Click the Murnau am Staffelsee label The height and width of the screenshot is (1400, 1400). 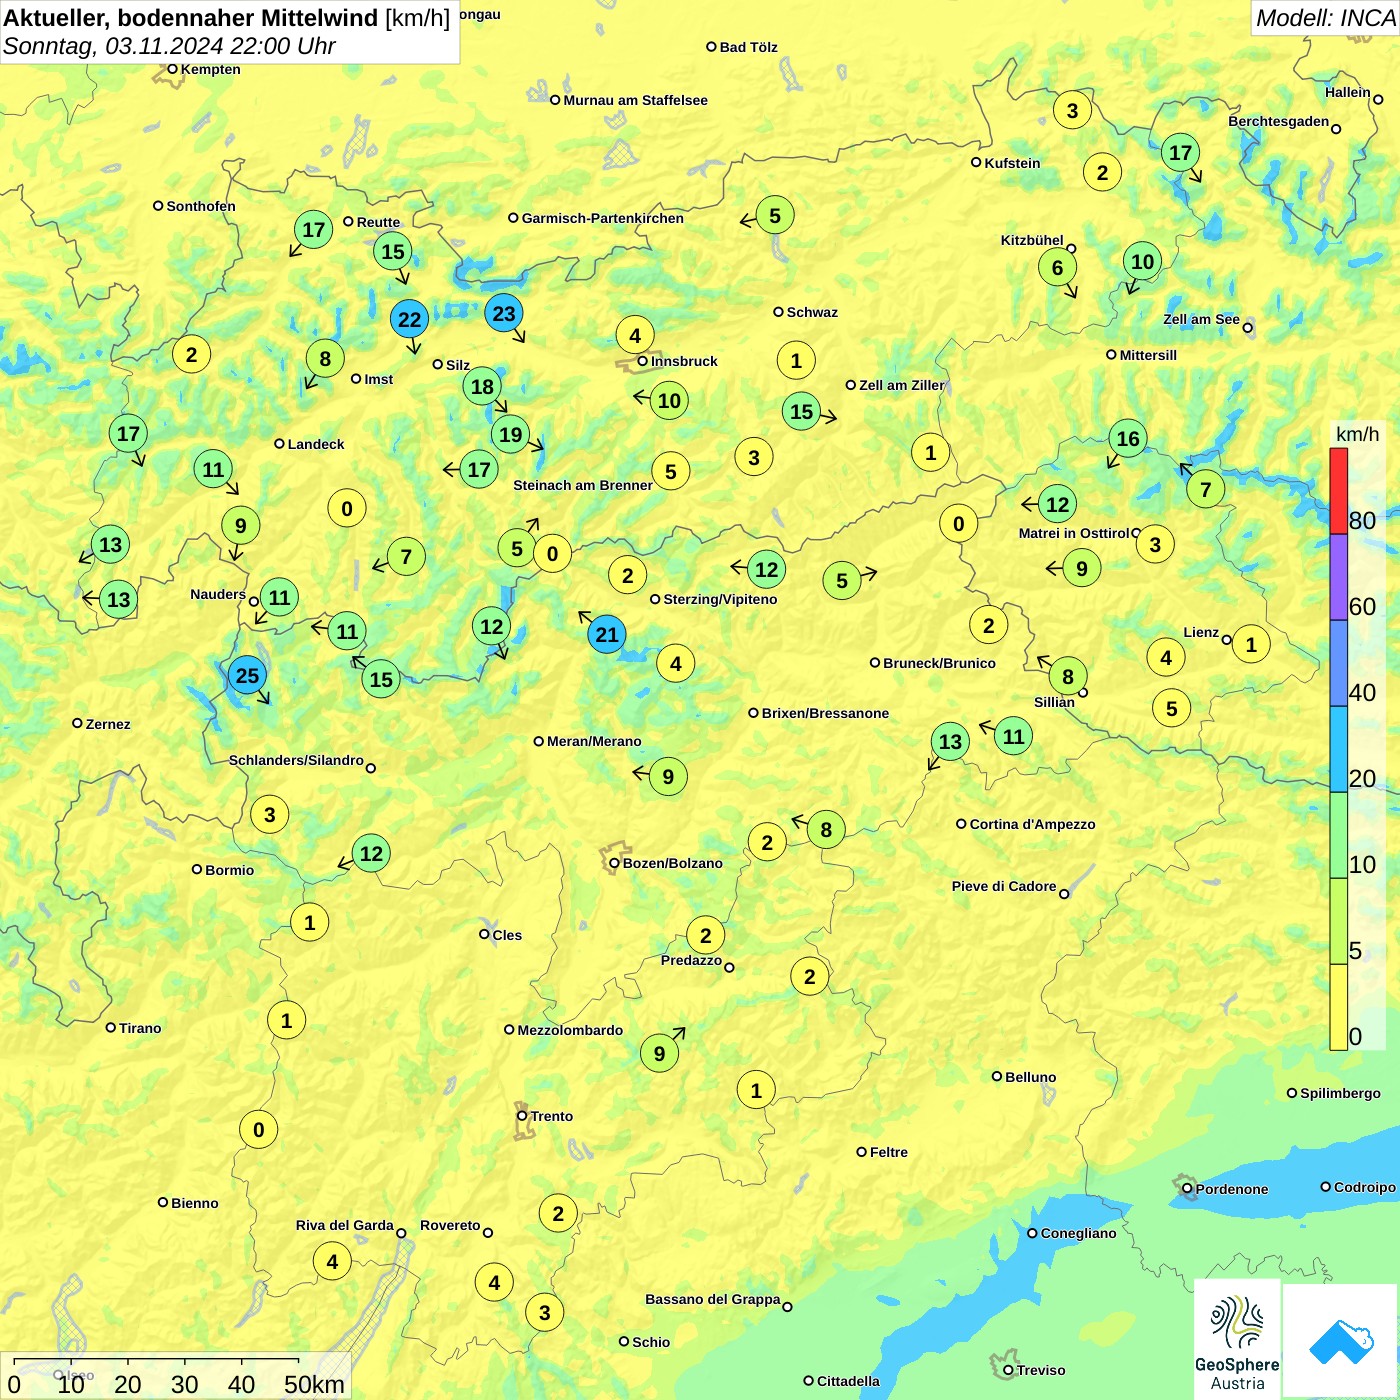(x=635, y=100)
